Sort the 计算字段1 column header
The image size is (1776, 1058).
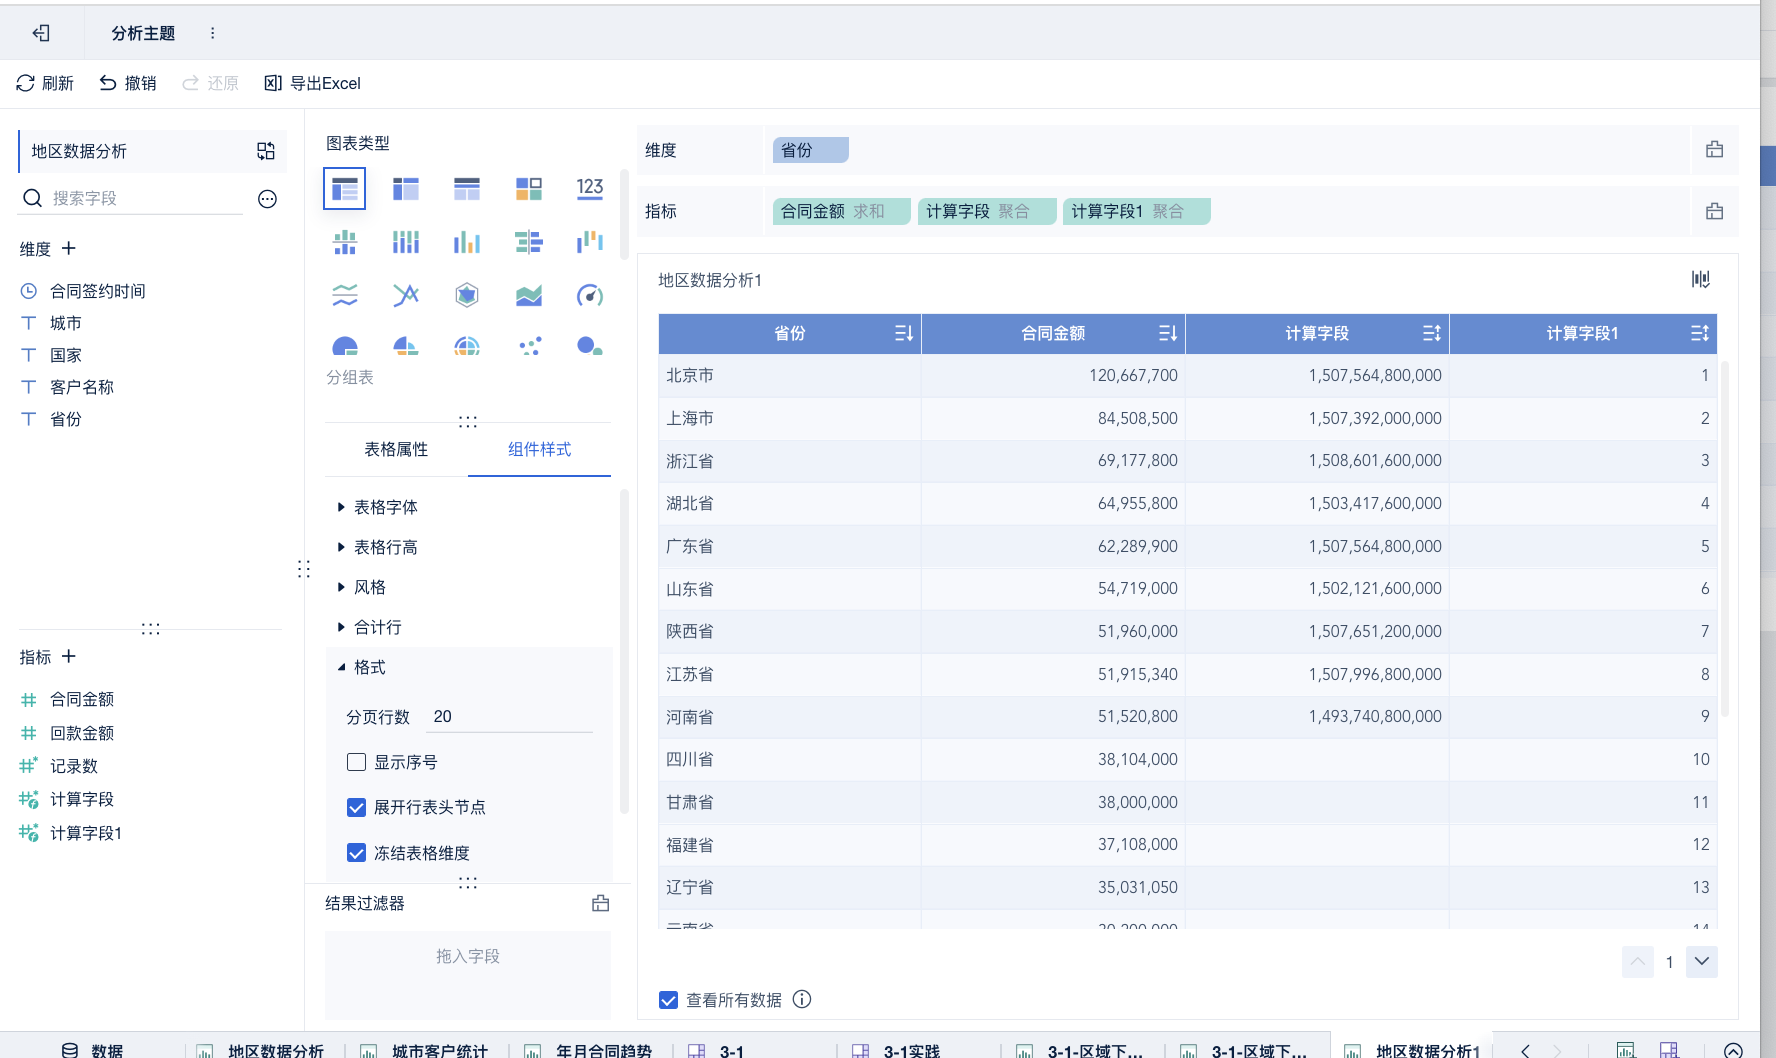1700,333
